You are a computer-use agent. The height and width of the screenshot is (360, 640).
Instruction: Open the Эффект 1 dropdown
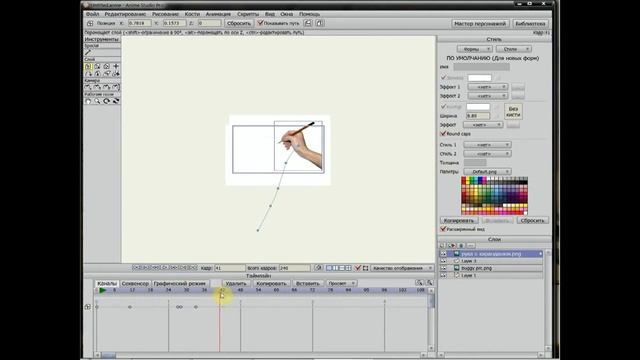(x=487, y=87)
